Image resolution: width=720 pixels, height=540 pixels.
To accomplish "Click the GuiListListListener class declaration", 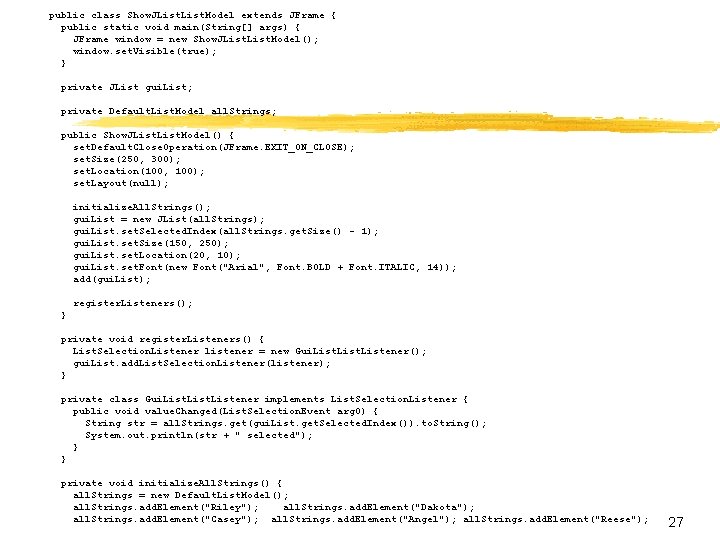I will 264,399.
